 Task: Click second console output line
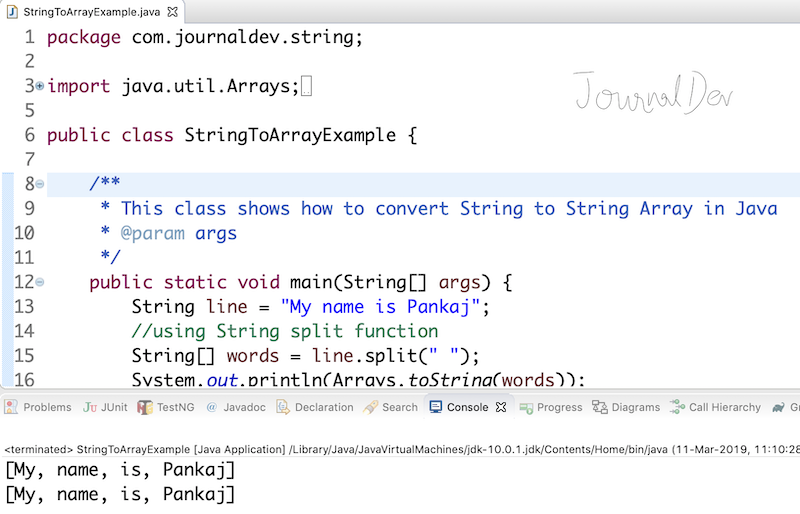(x=120, y=494)
